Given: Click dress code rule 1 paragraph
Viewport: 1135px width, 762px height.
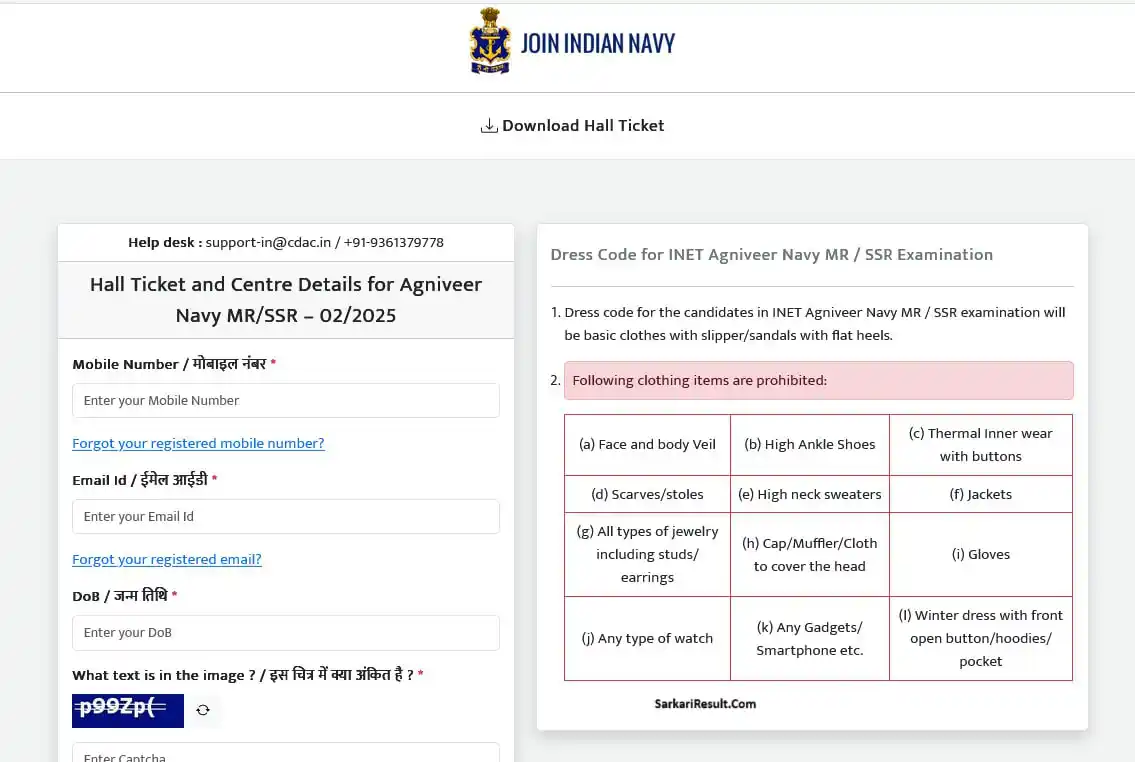Looking at the screenshot, I should click(814, 323).
